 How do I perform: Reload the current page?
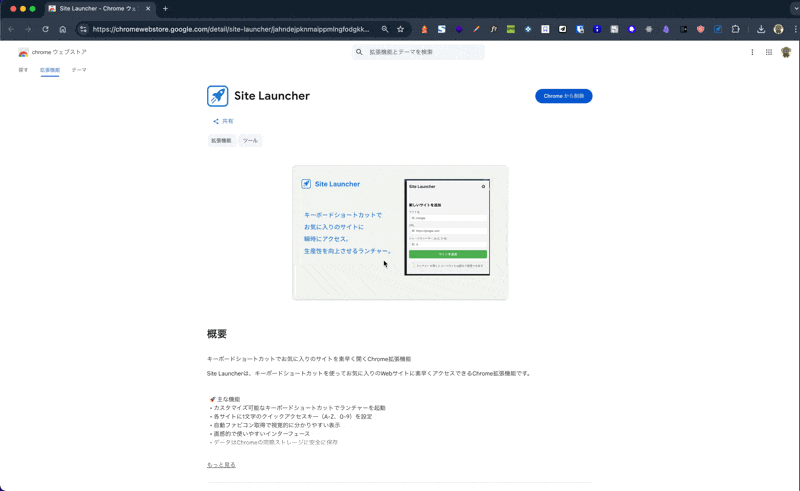45,29
